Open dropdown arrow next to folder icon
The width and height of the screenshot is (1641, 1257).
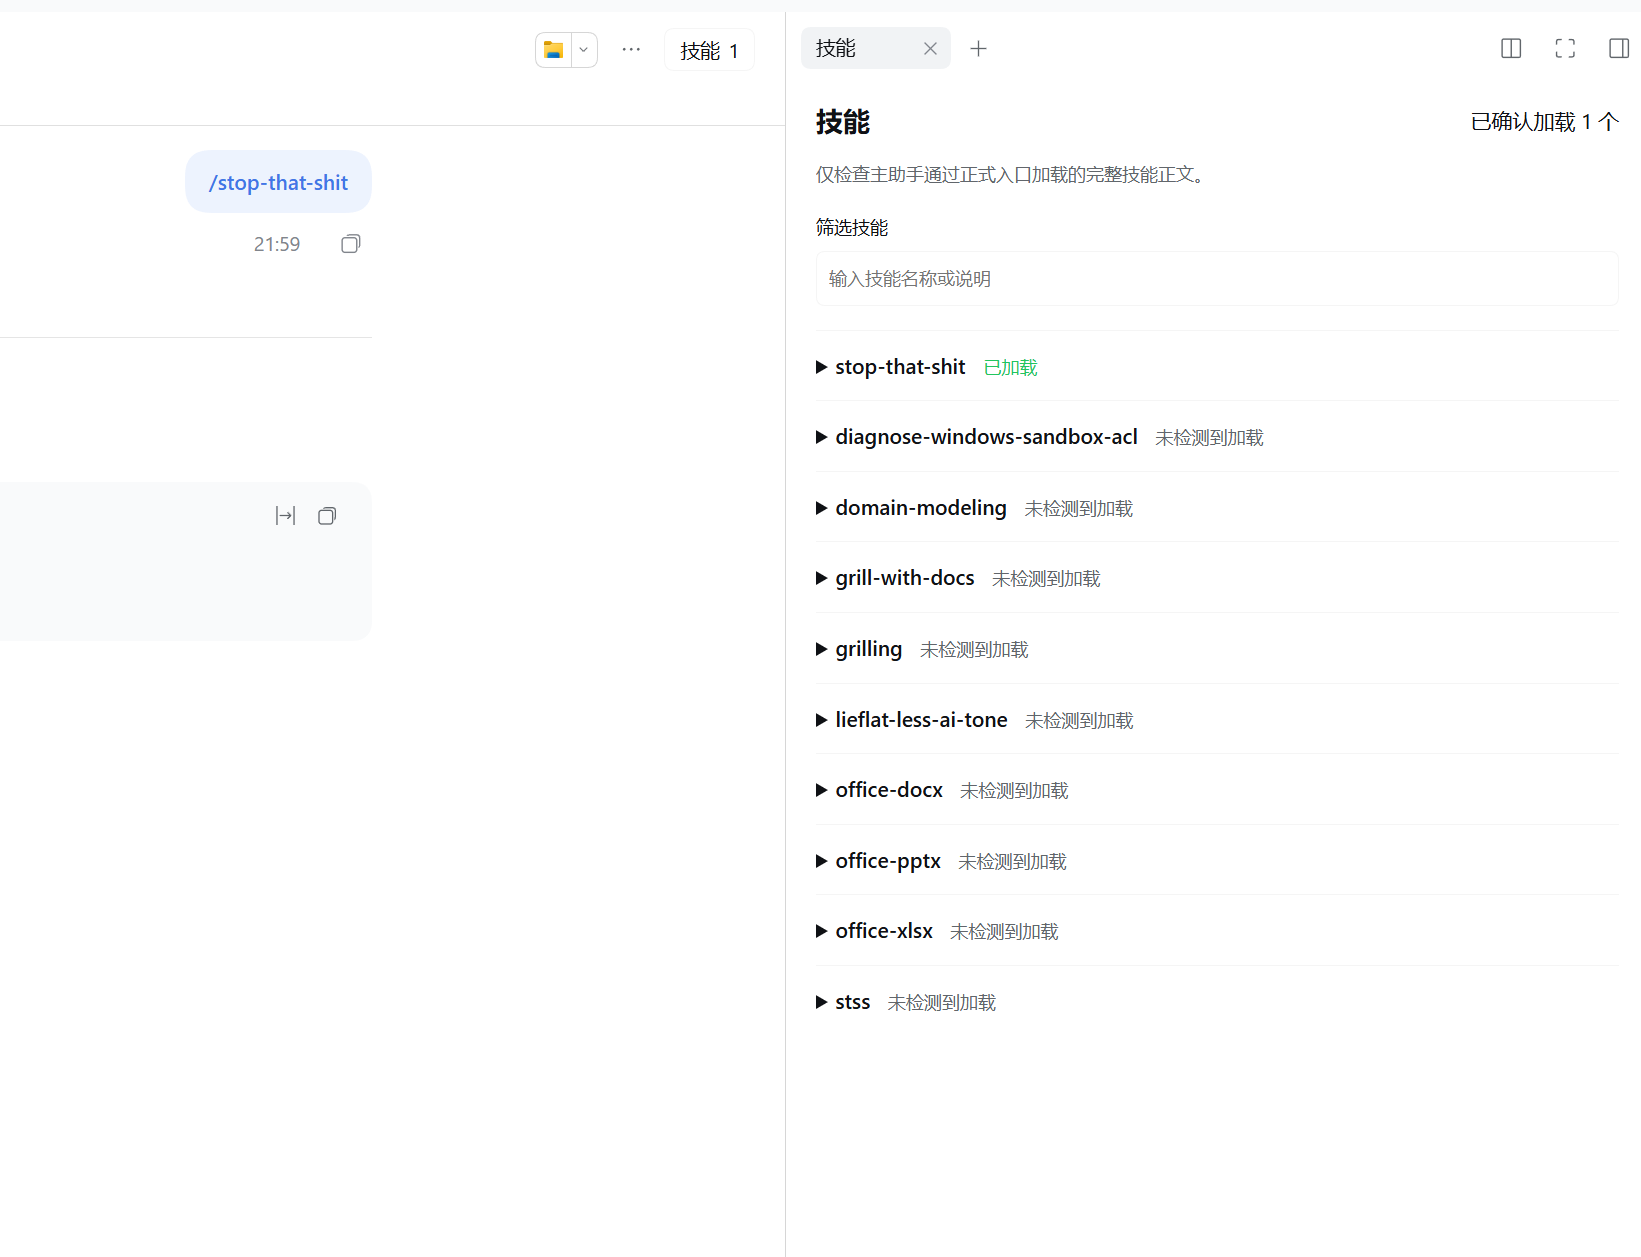tap(584, 50)
